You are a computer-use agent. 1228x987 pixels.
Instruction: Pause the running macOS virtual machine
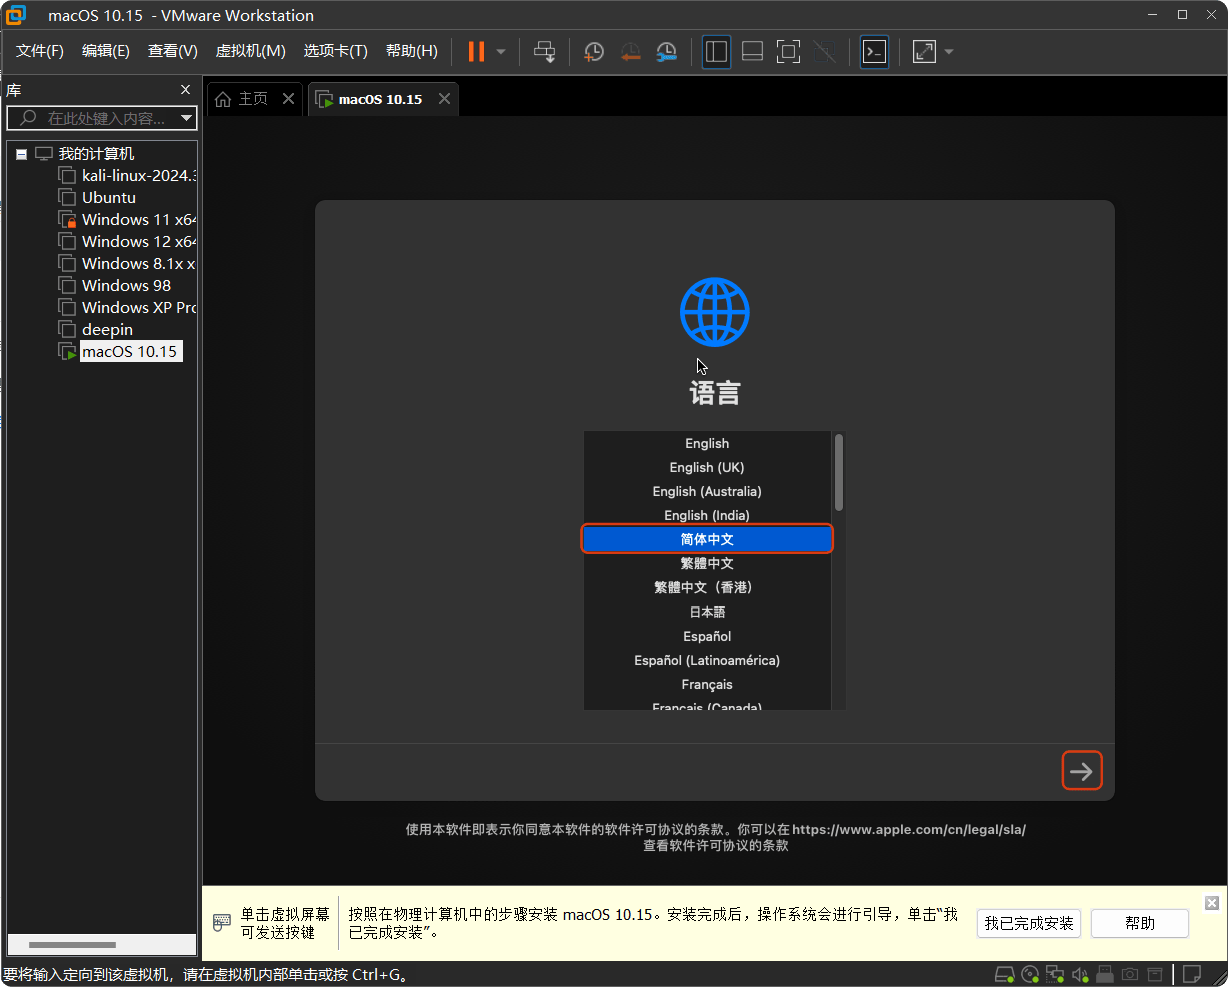click(x=477, y=51)
